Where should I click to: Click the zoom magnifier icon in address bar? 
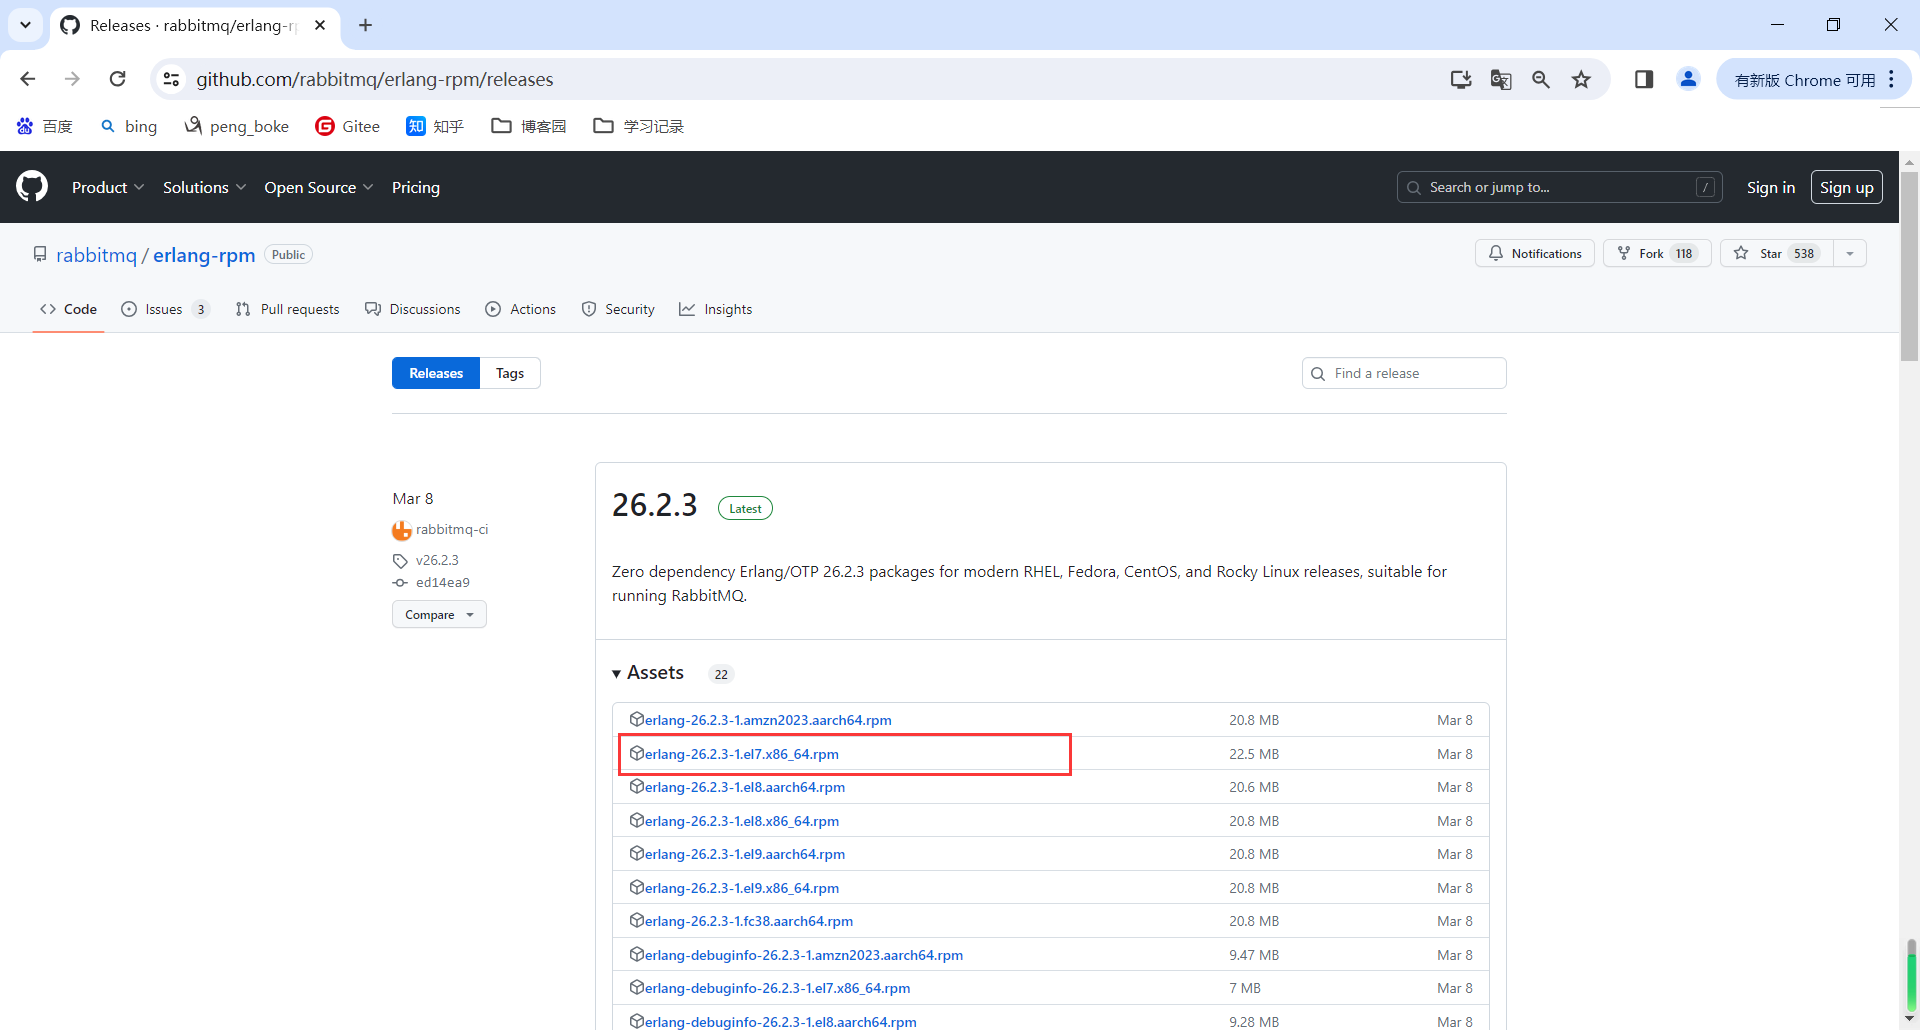[x=1541, y=79]
